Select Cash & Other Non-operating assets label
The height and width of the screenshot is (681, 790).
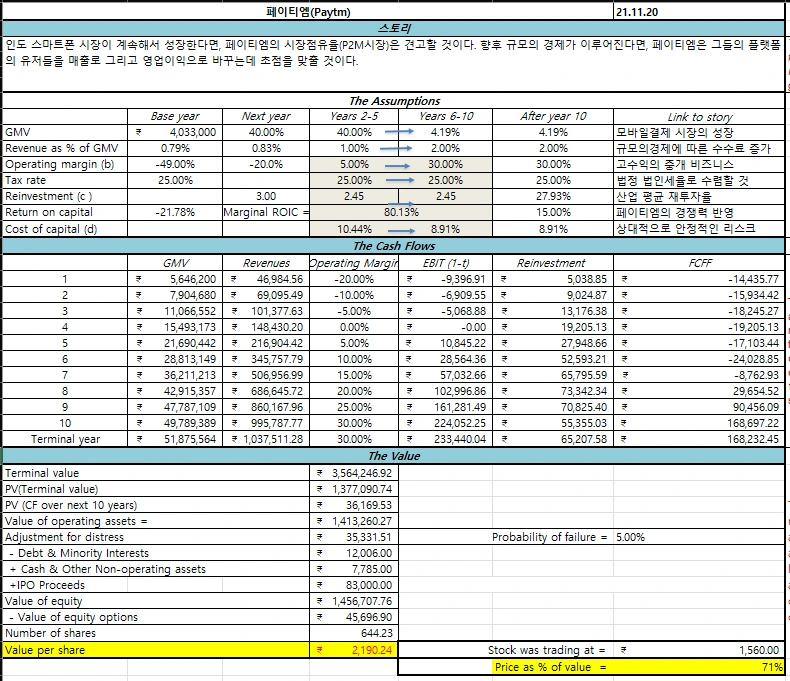156,569
